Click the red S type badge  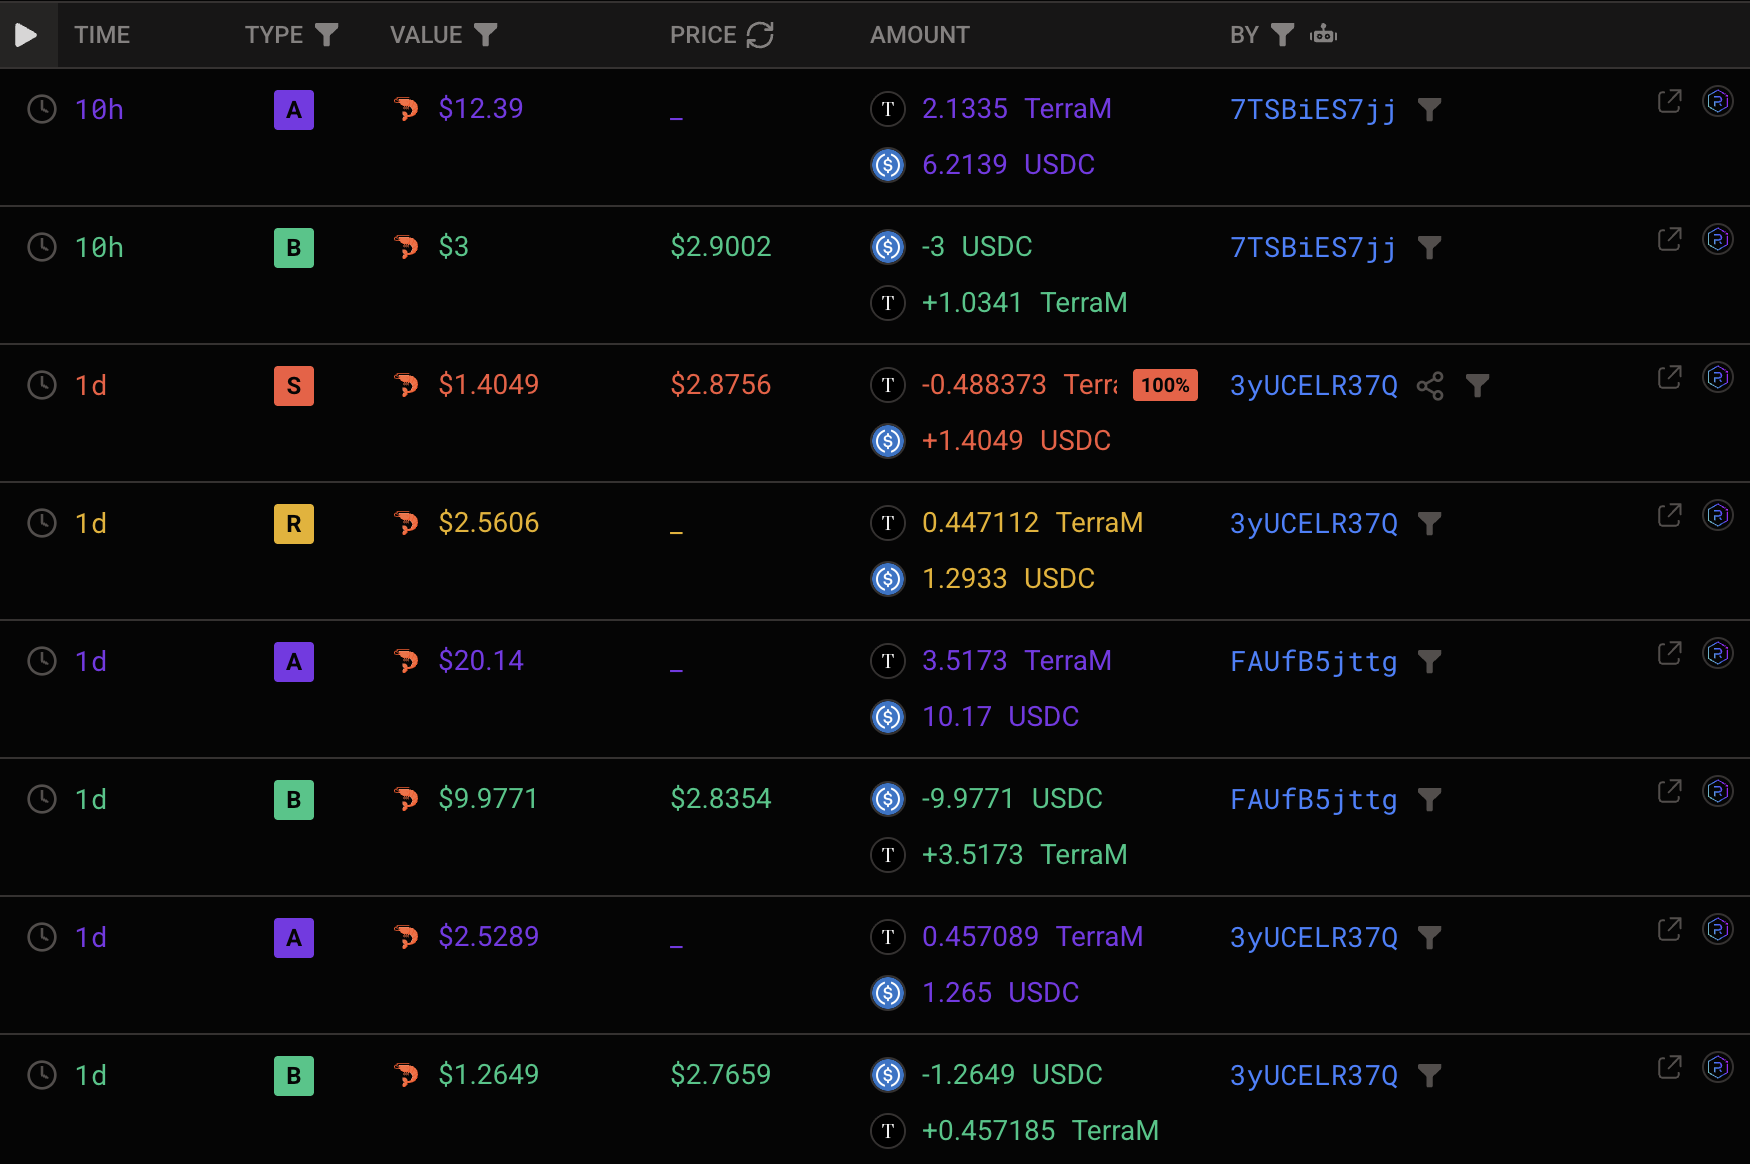(x=294, y=386)
